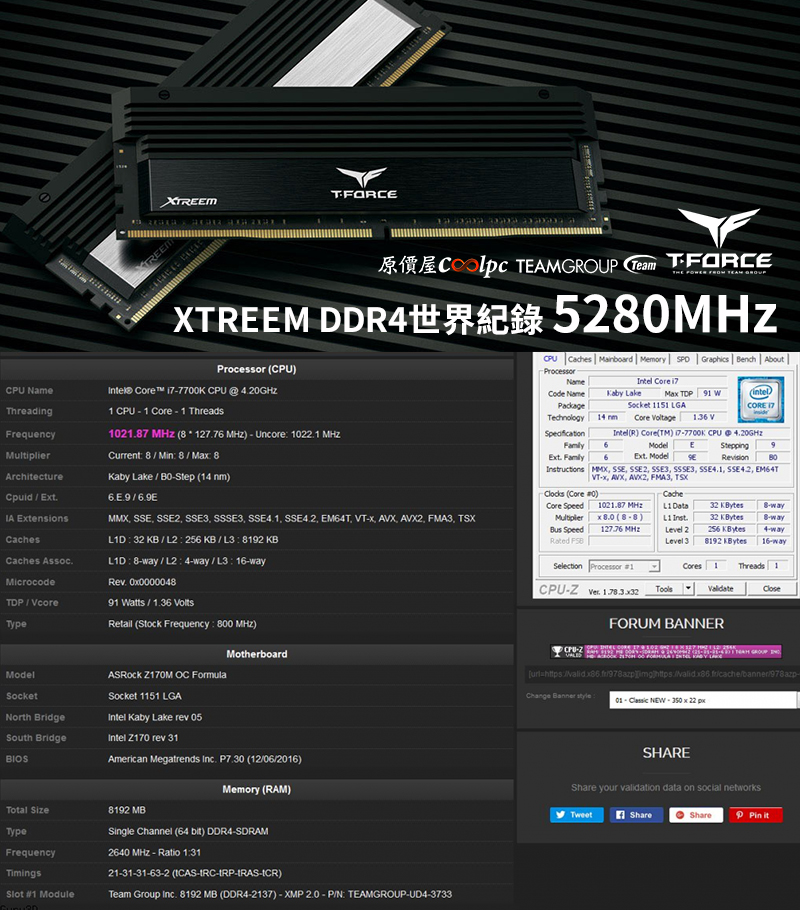Click the forum banner URL code field
Screen dimensions: 800x910
tap(662, 674)
